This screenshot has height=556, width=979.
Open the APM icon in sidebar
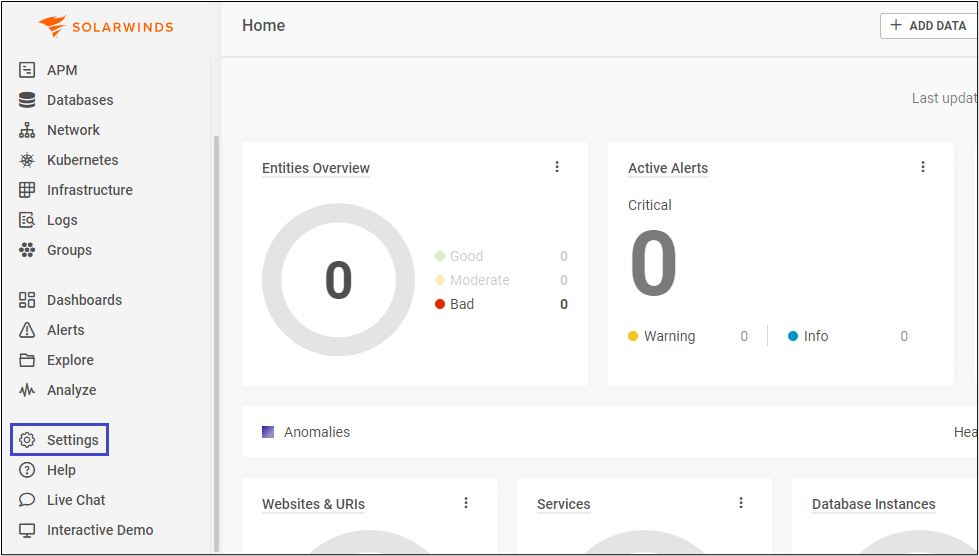click(x=27, y=70)
